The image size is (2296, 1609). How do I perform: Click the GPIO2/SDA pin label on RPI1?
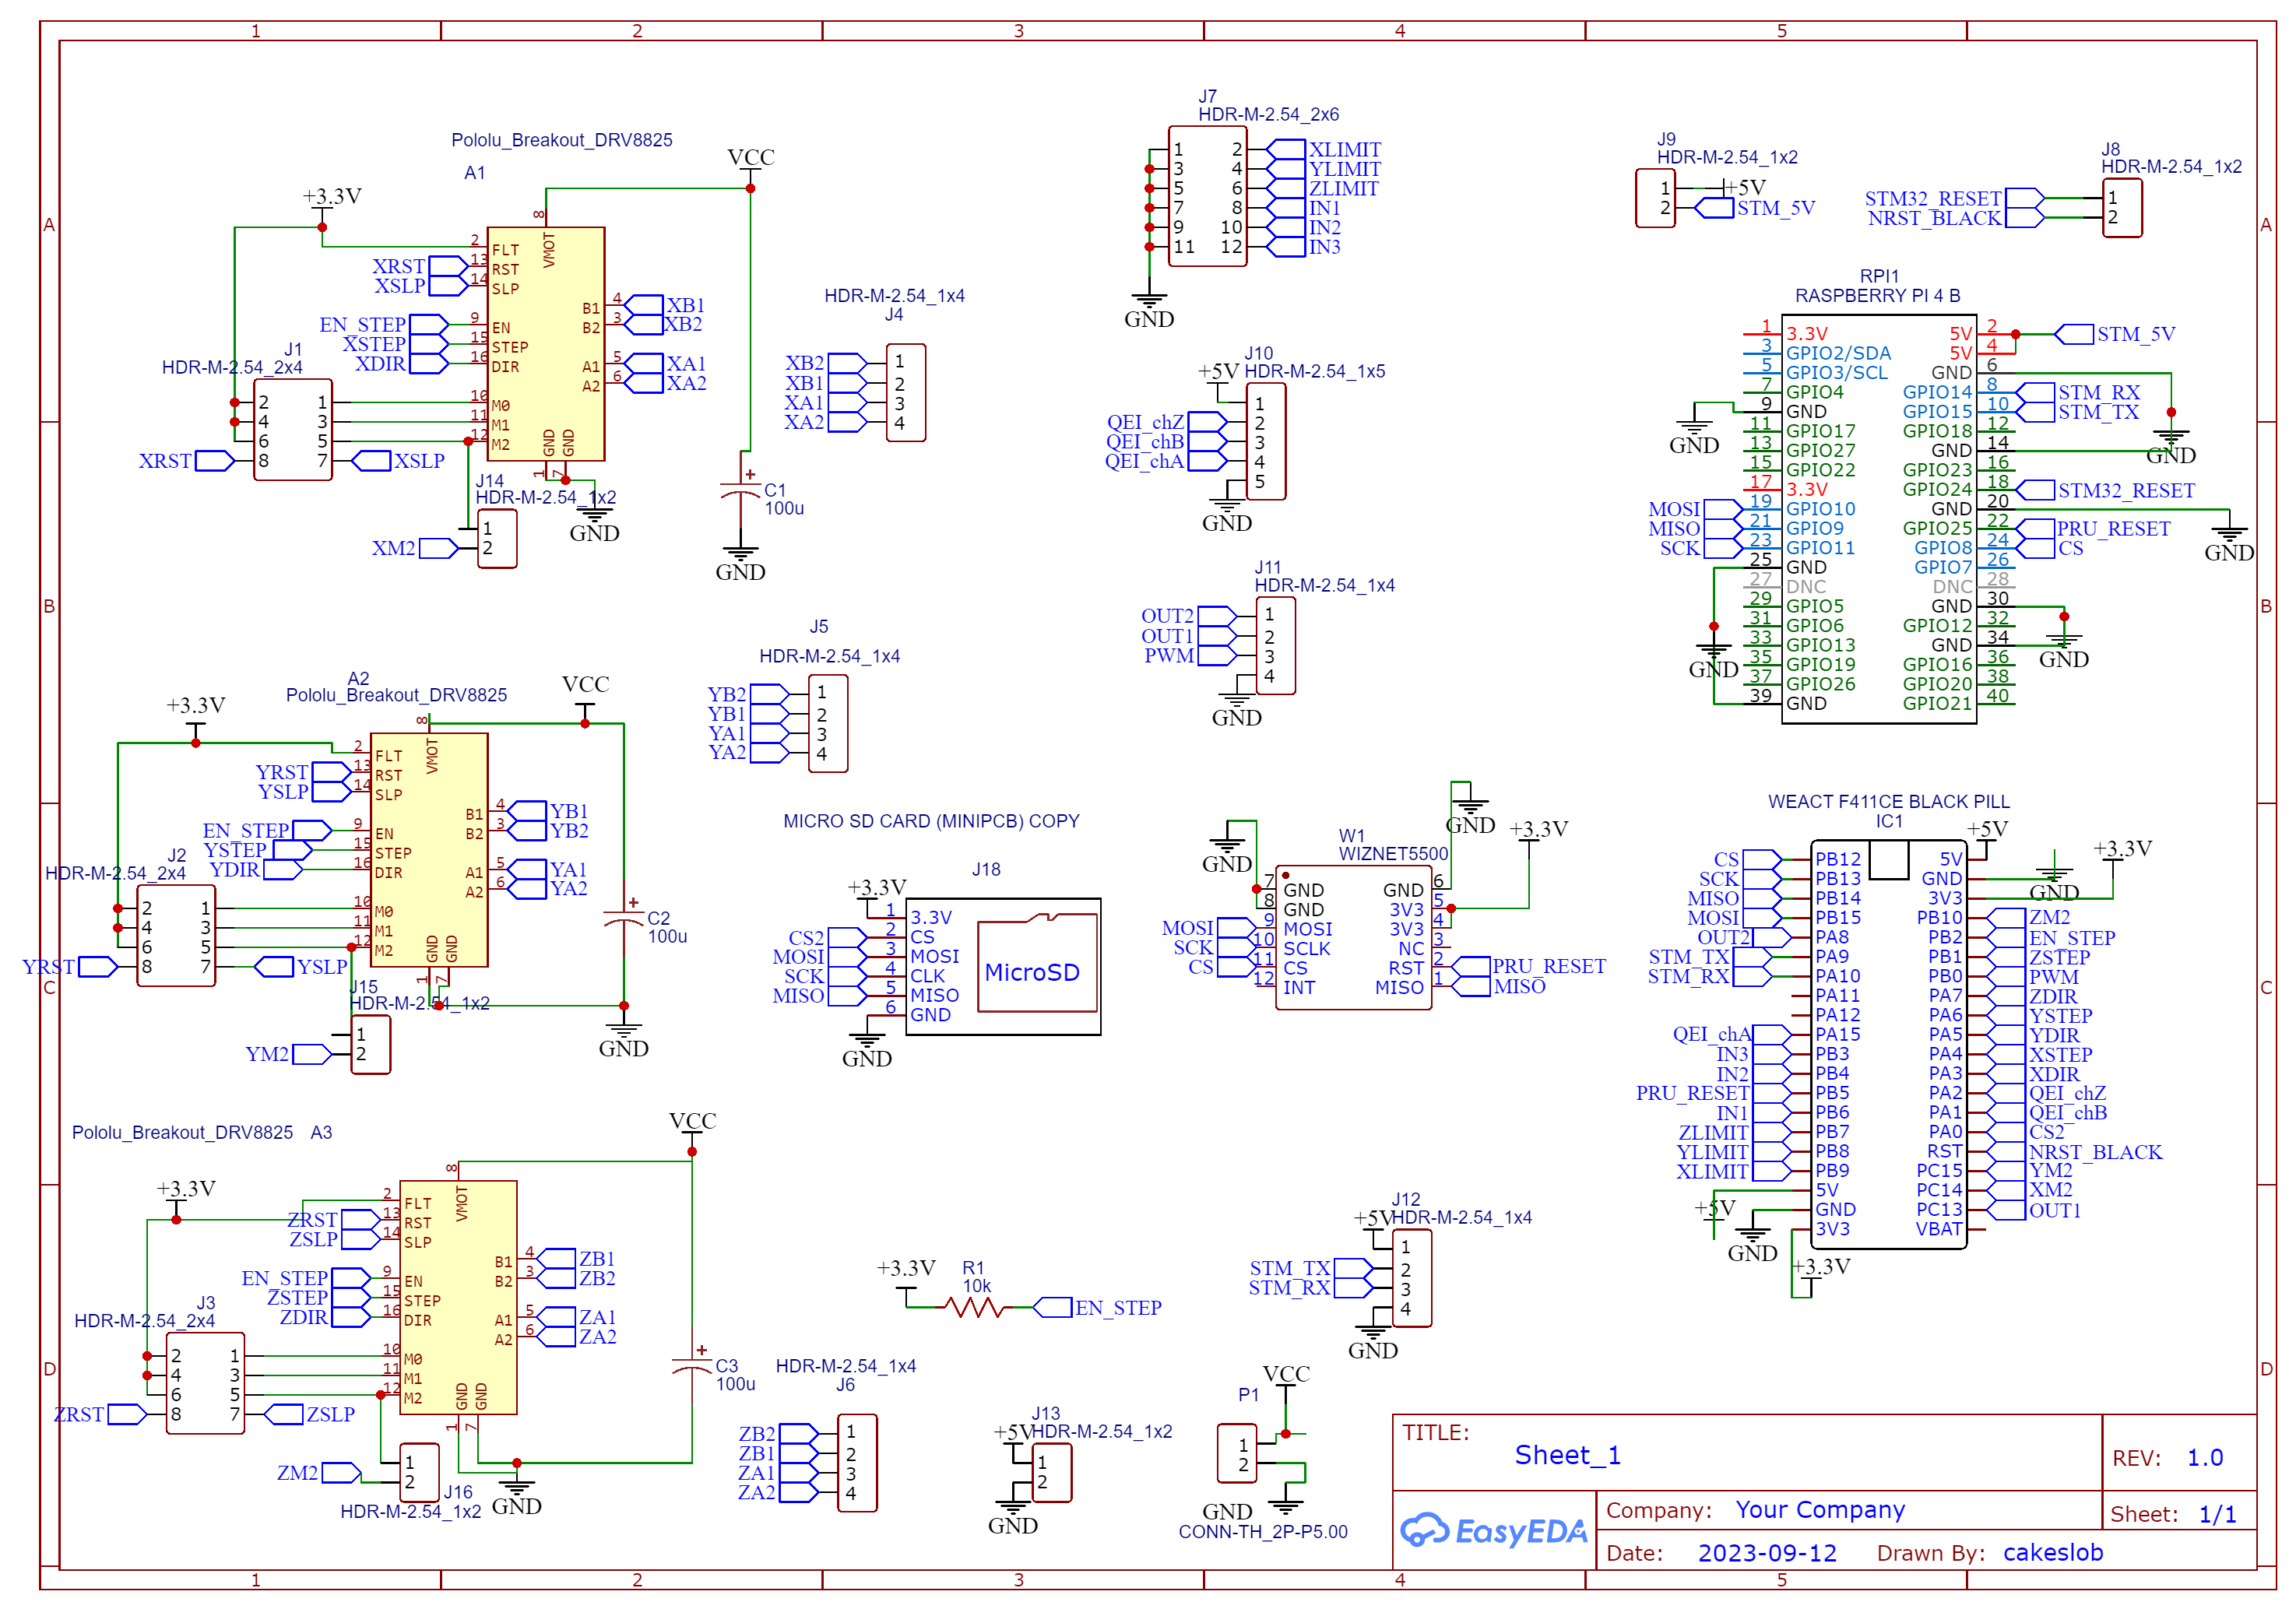(1838, 353)
